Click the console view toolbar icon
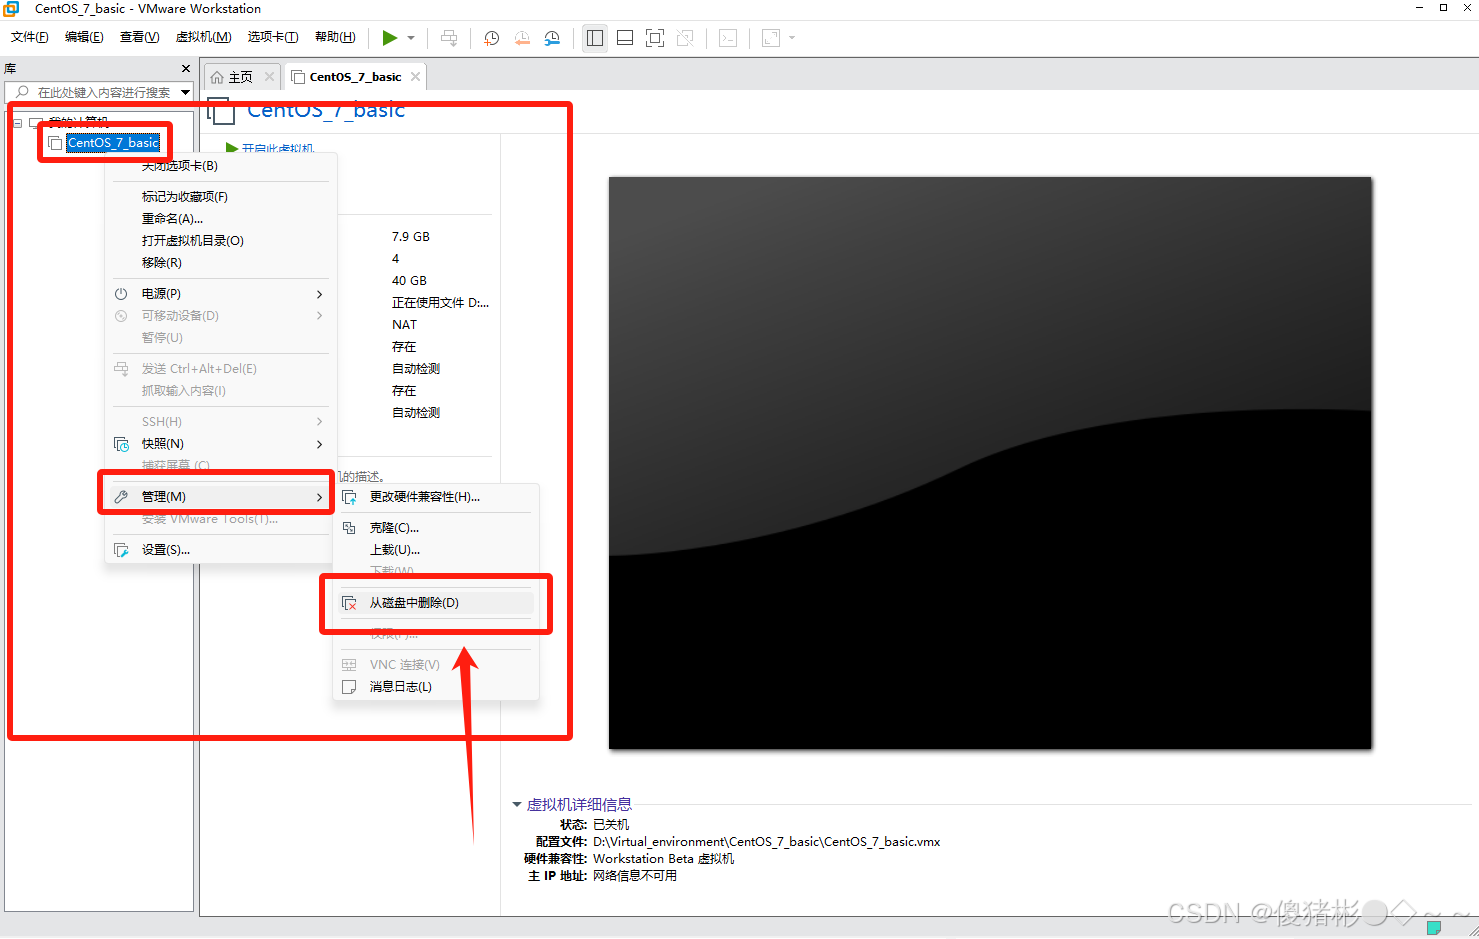This screenshot has width=1479, height=939. [x=728, y=38]
